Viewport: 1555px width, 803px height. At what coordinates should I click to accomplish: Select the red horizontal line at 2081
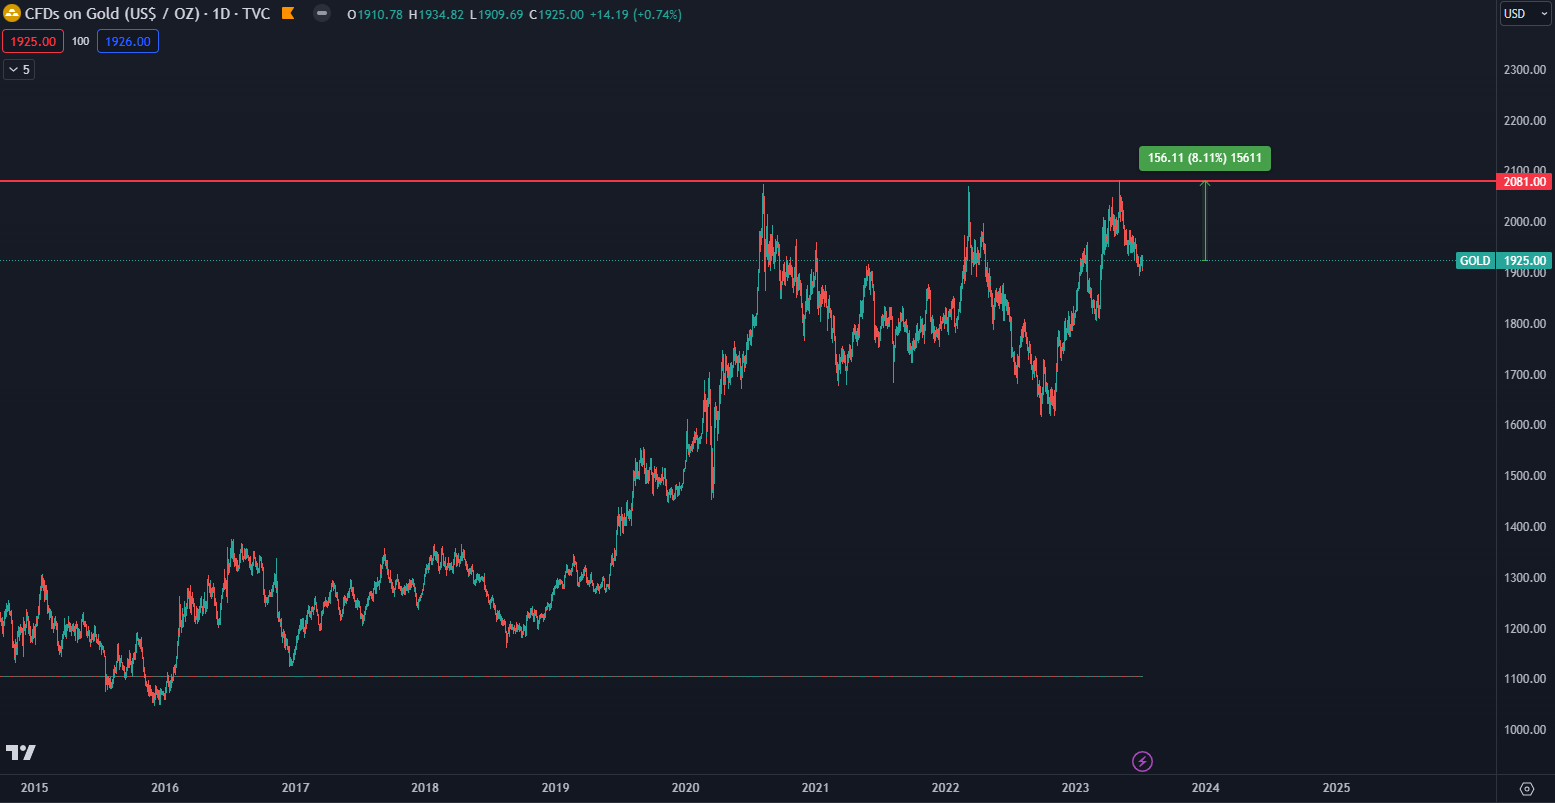point(600,181)
